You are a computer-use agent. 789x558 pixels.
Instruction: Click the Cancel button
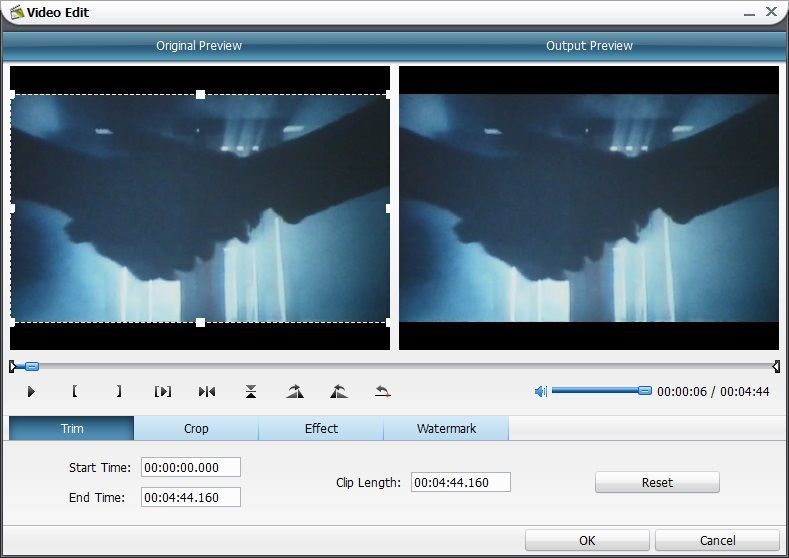(718, 540)
